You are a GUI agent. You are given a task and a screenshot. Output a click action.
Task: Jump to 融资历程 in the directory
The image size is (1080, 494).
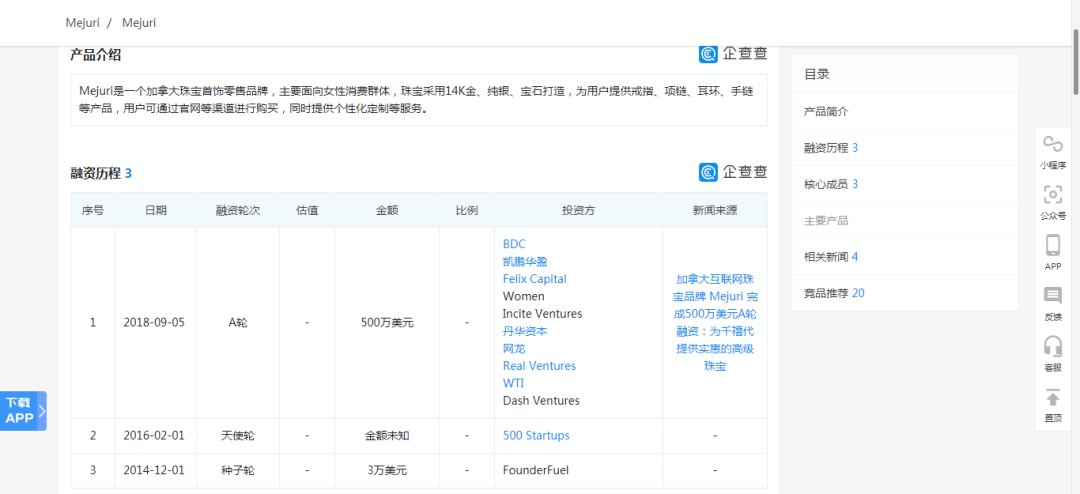tap(831, 147)
